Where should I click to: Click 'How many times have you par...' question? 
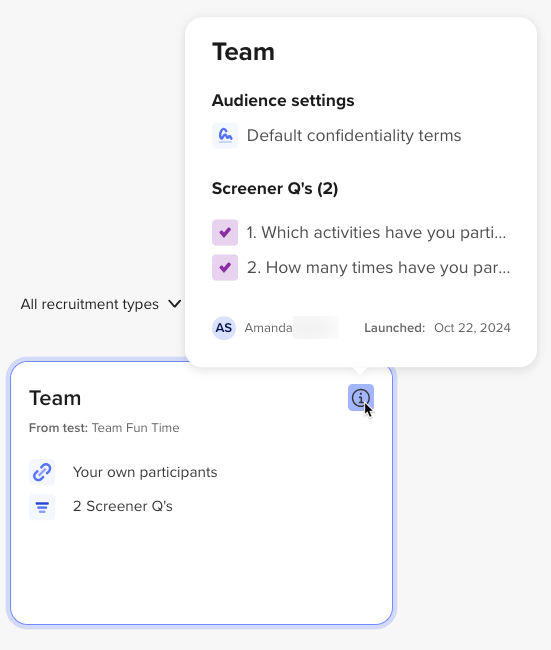pos(378,267)
